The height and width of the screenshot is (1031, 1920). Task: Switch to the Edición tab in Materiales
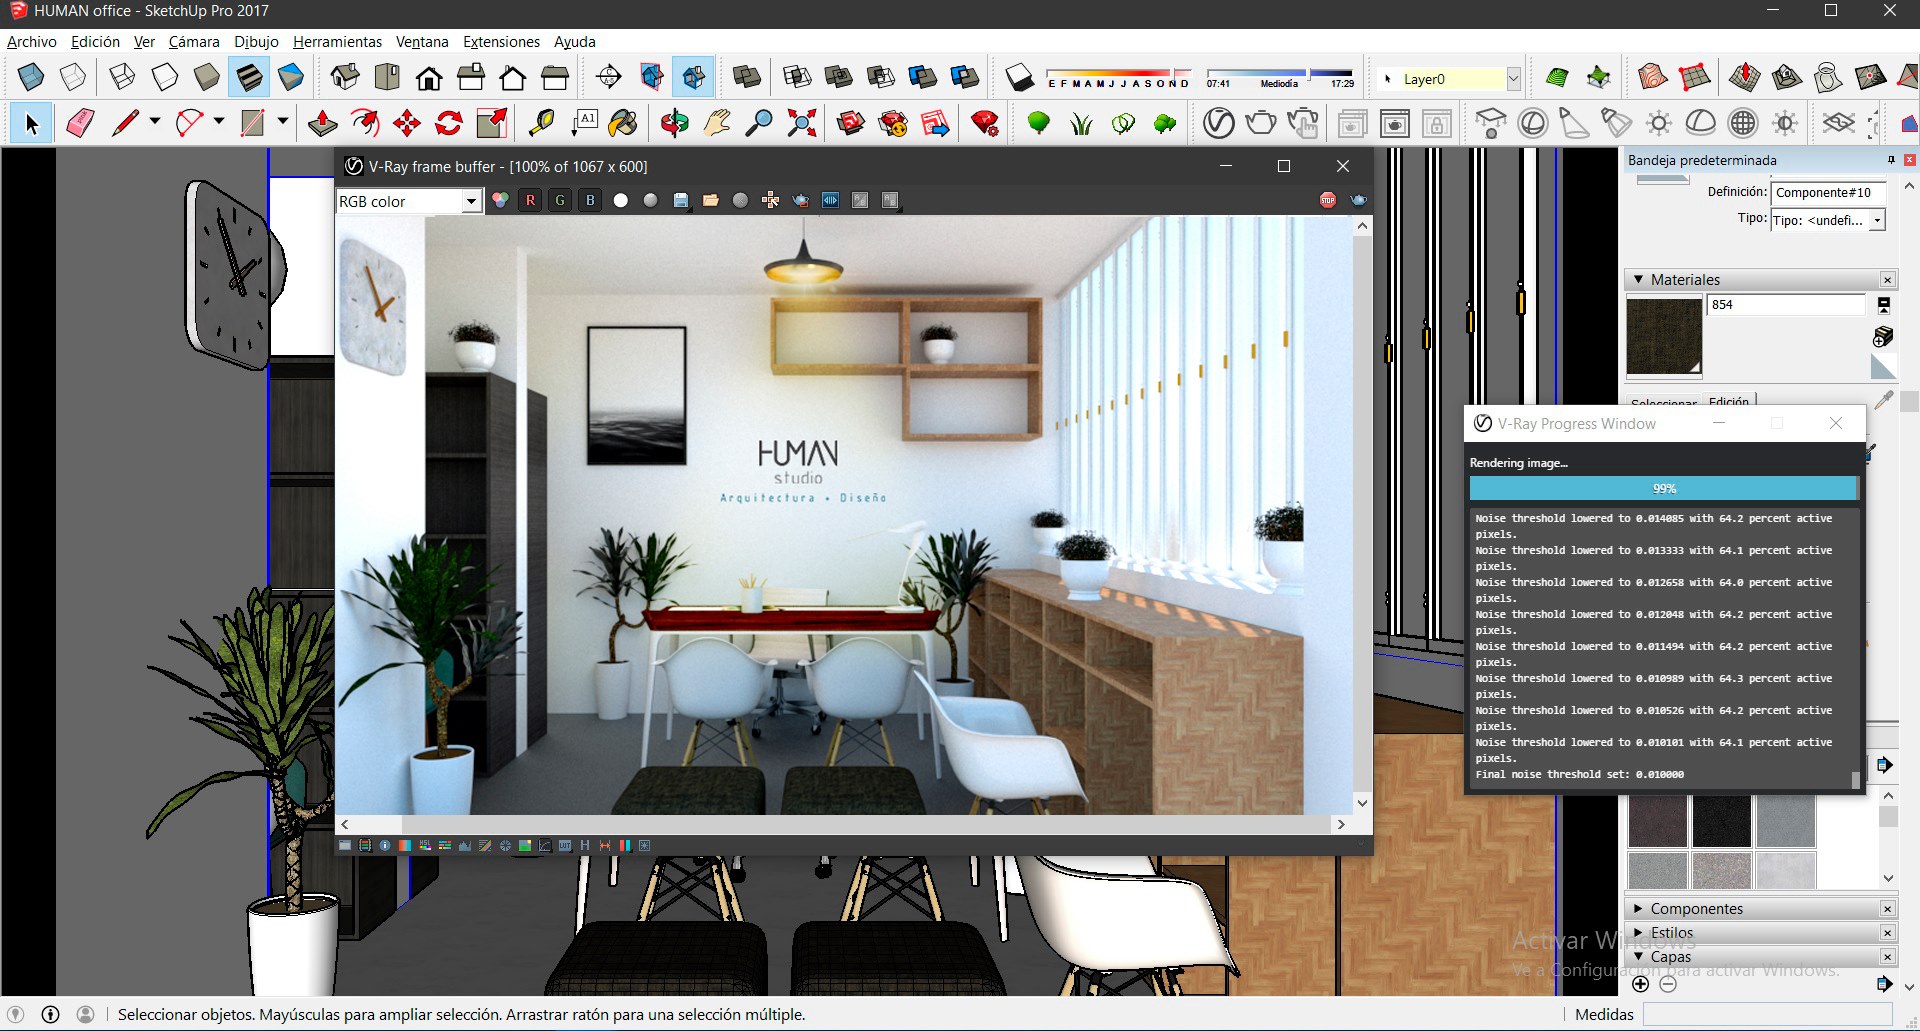[1729, 401]
